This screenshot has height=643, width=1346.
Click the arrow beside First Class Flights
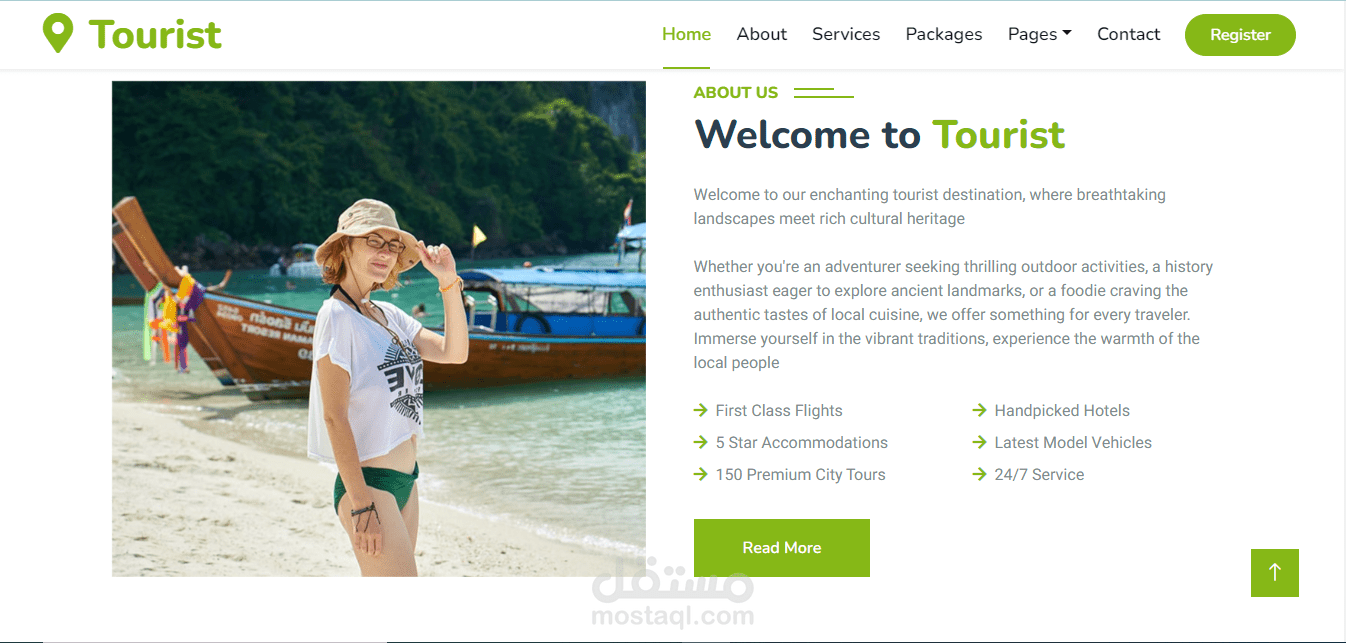(x=700, y=410)
